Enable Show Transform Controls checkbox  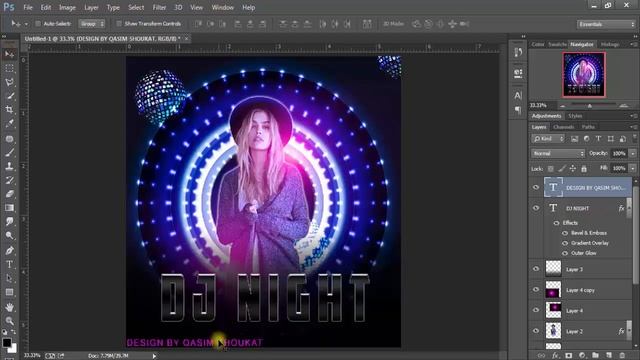119,24
